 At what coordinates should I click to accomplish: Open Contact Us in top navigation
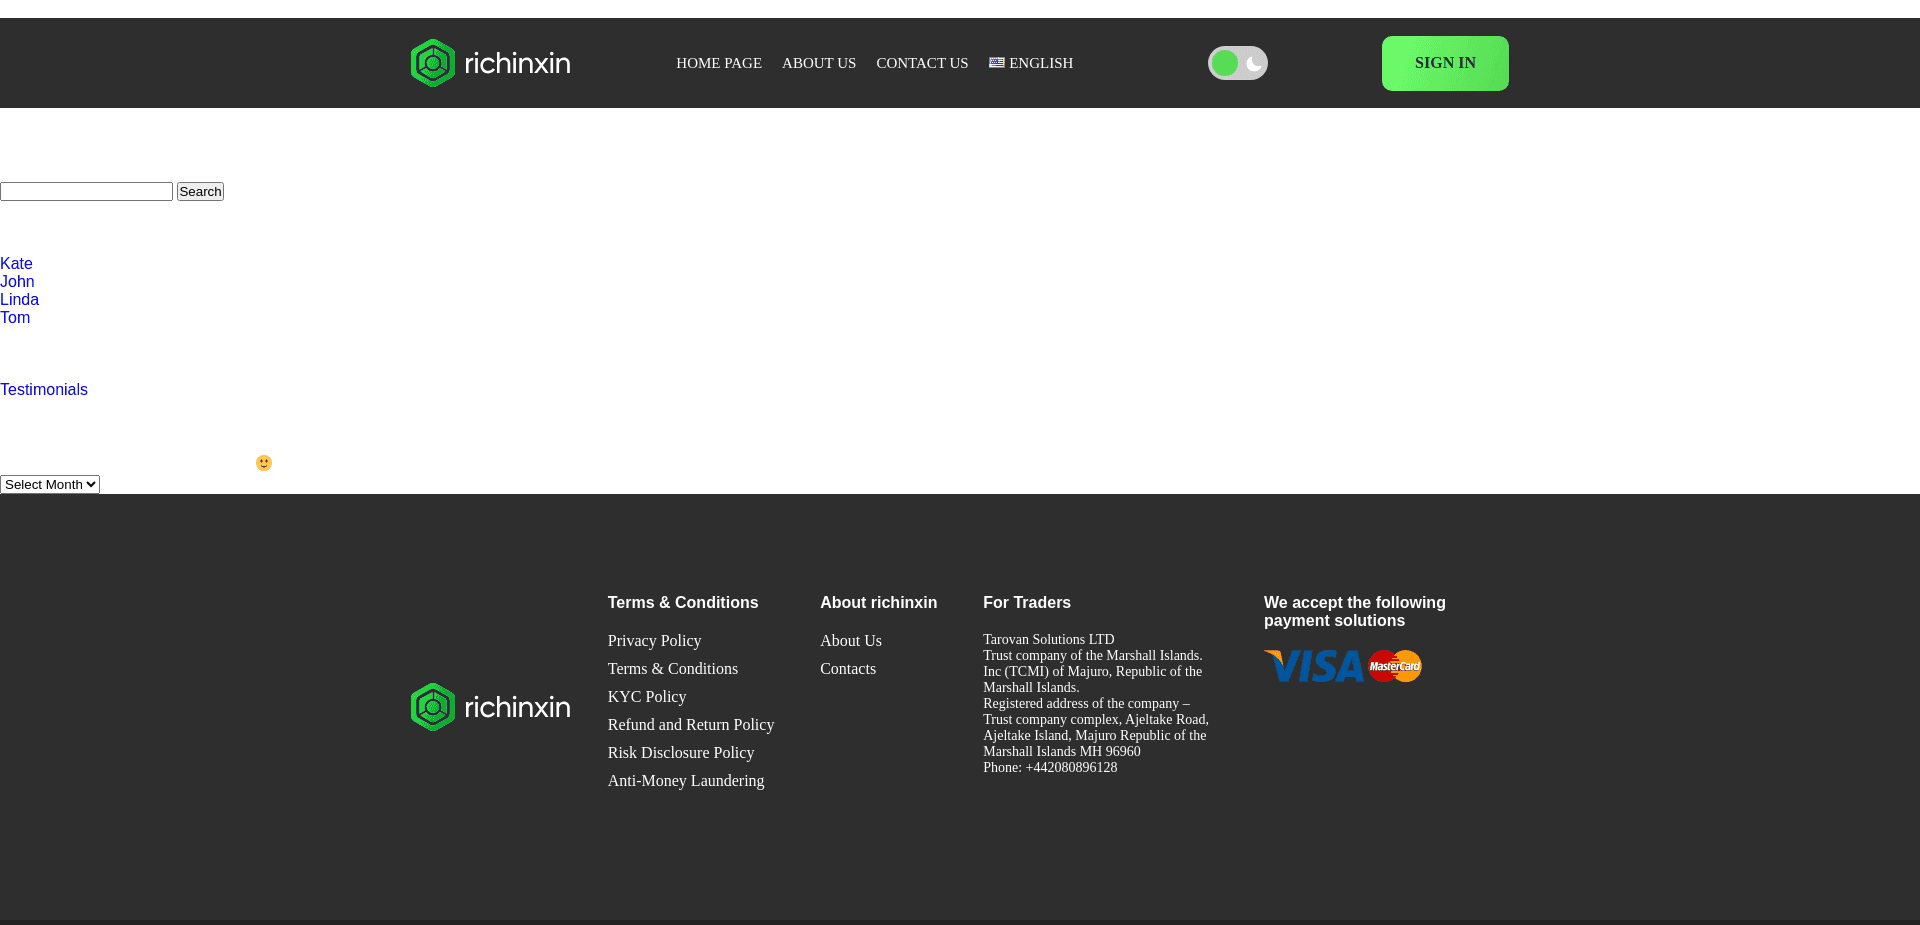(x=922, y=63)
